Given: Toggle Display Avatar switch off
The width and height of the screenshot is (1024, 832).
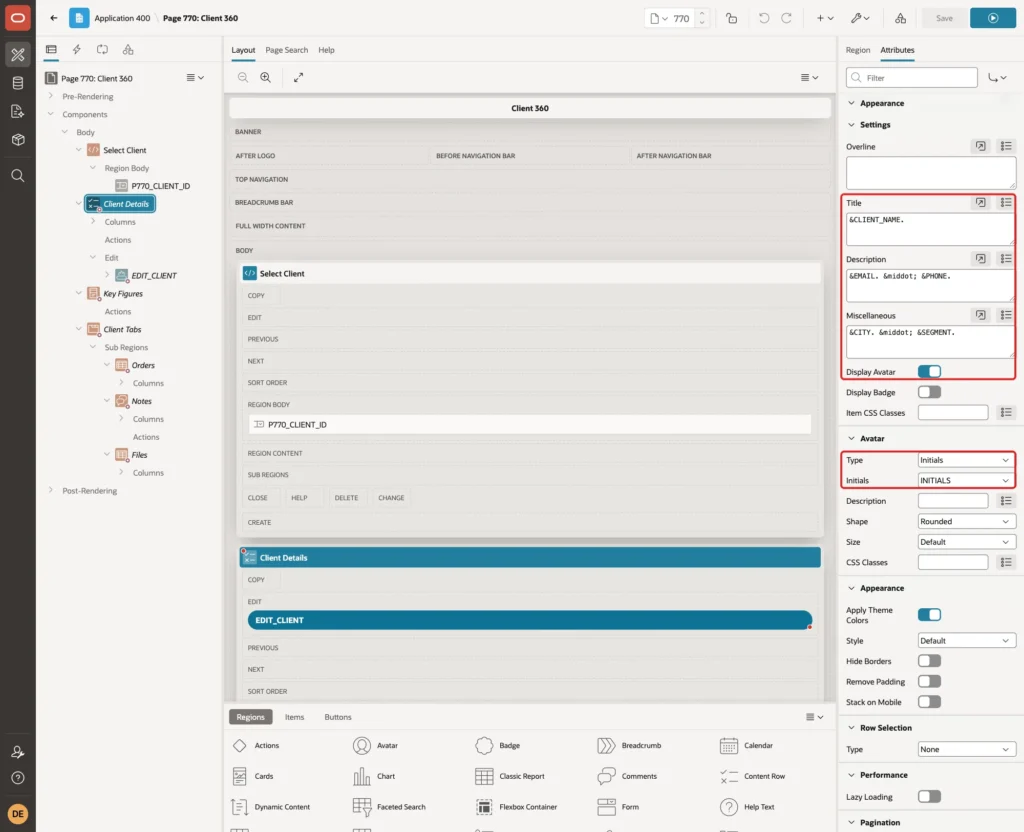Looking at the screenshot, I should point(929,372).
